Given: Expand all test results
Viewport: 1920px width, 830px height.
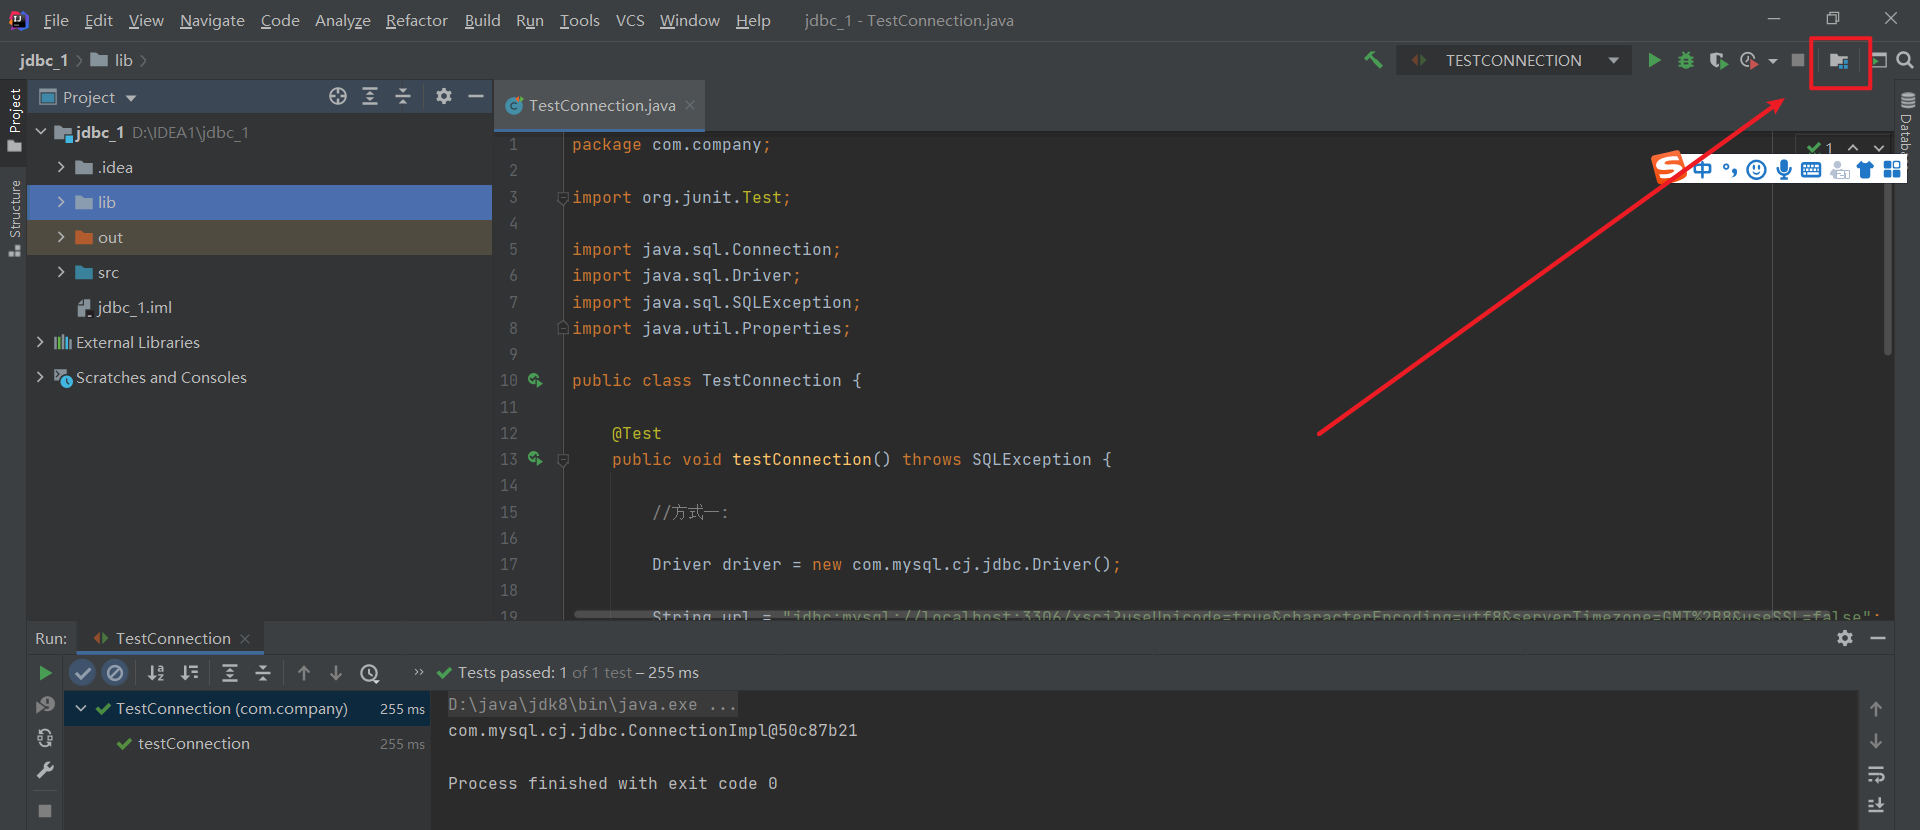Looking at the screenshot, I should coord(230,673).
